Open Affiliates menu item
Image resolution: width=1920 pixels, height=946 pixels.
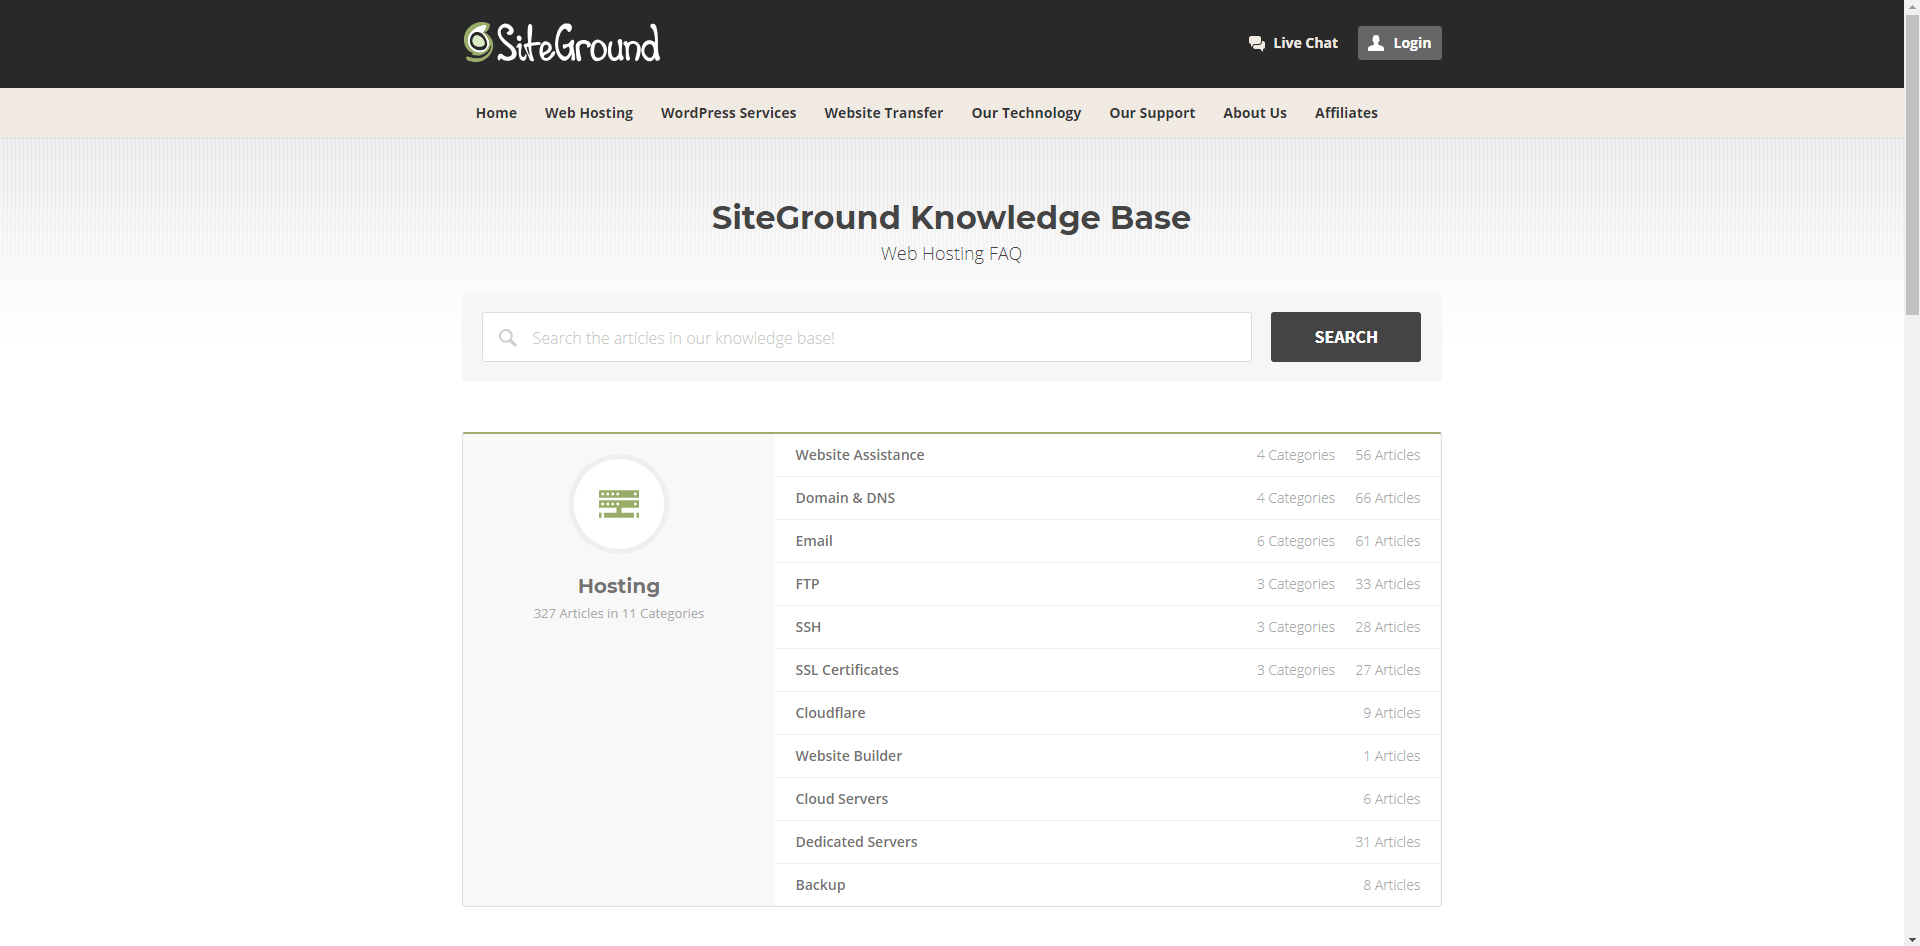[x=1346, y=113]
